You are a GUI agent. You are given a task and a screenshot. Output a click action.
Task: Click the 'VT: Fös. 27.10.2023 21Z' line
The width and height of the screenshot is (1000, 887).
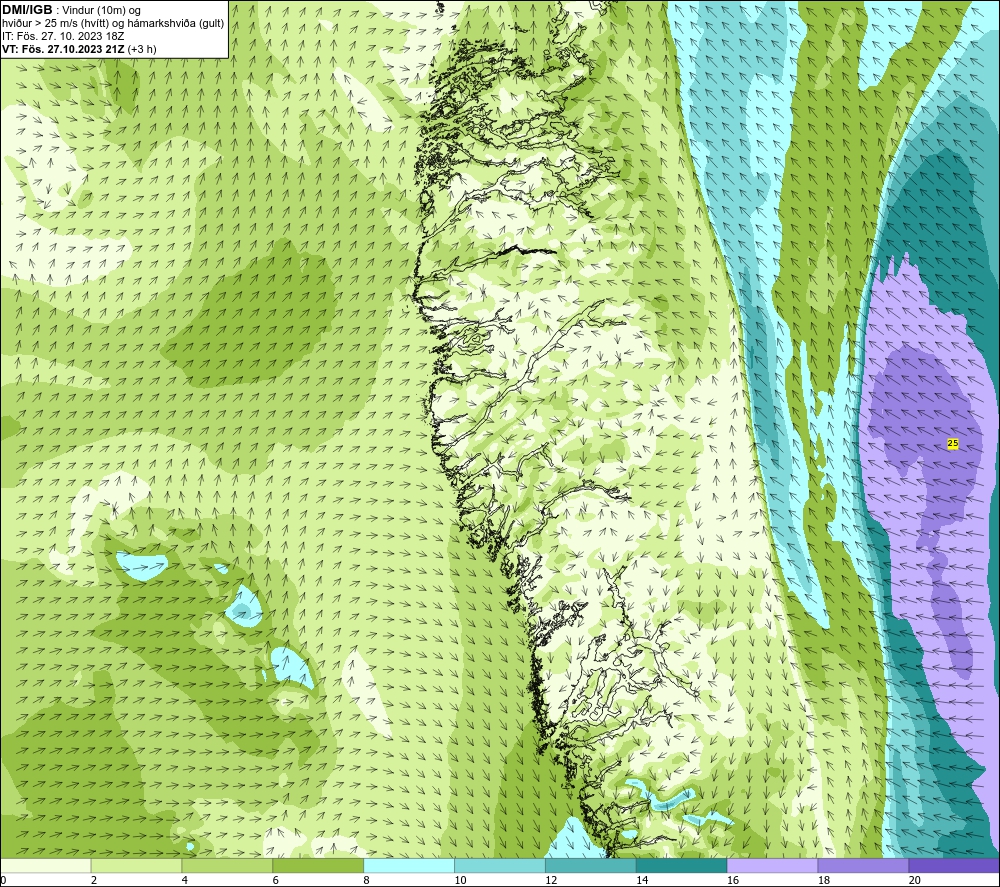pos(79,49)
